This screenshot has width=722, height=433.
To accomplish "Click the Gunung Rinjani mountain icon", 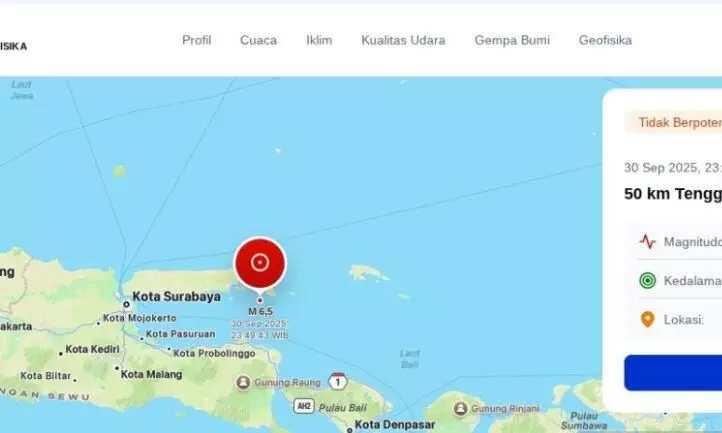I will point(460,408).
